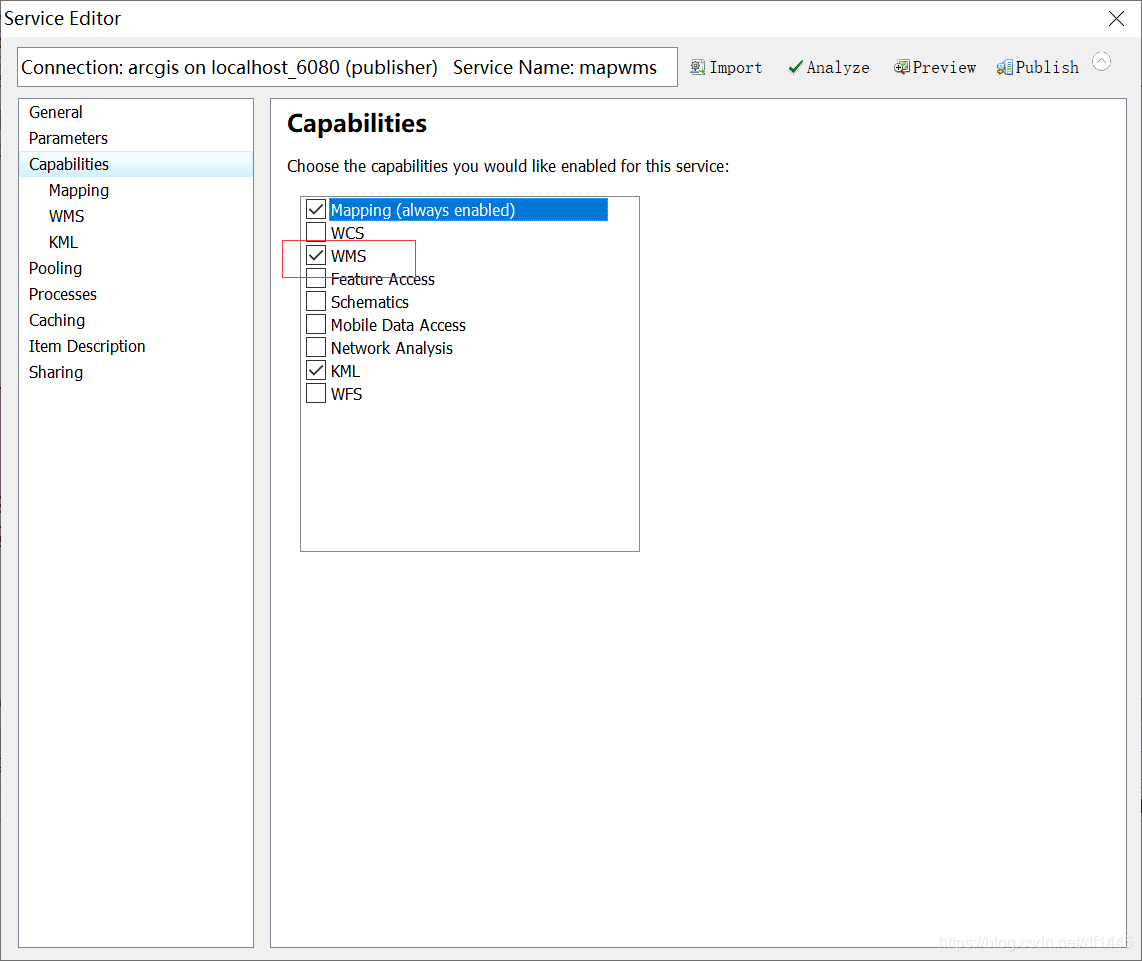Collapse the header with the round arrow

point(1101,62)
